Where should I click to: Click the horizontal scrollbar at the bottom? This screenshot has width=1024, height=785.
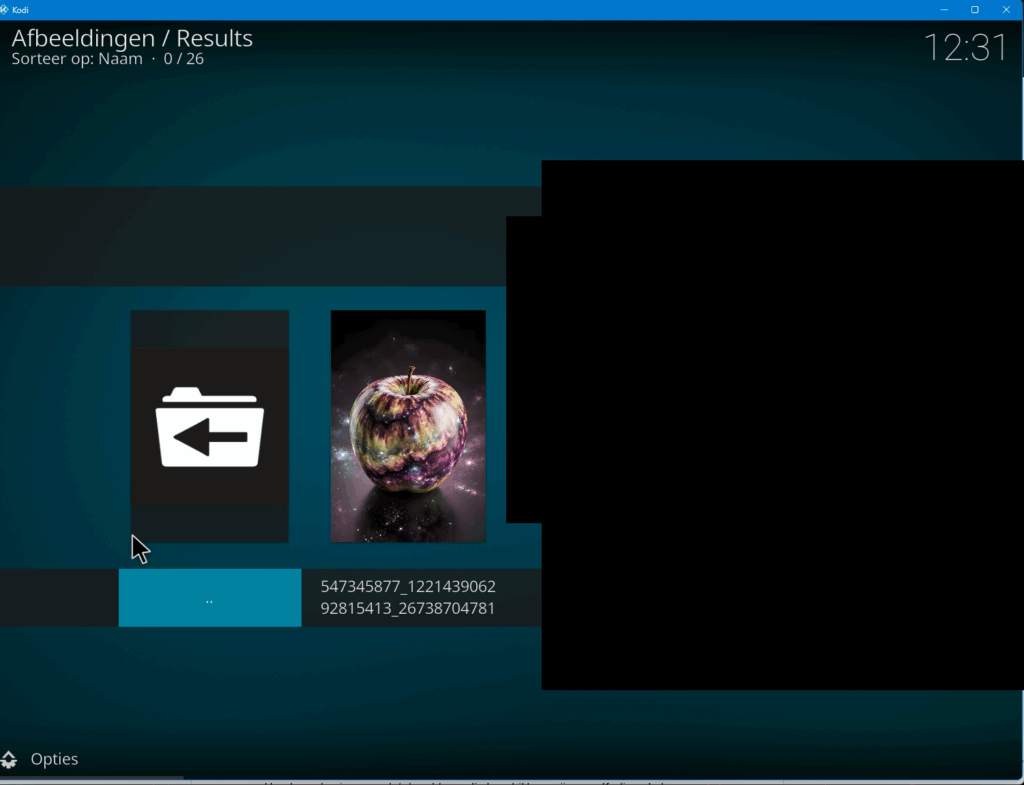coord(92,777)
